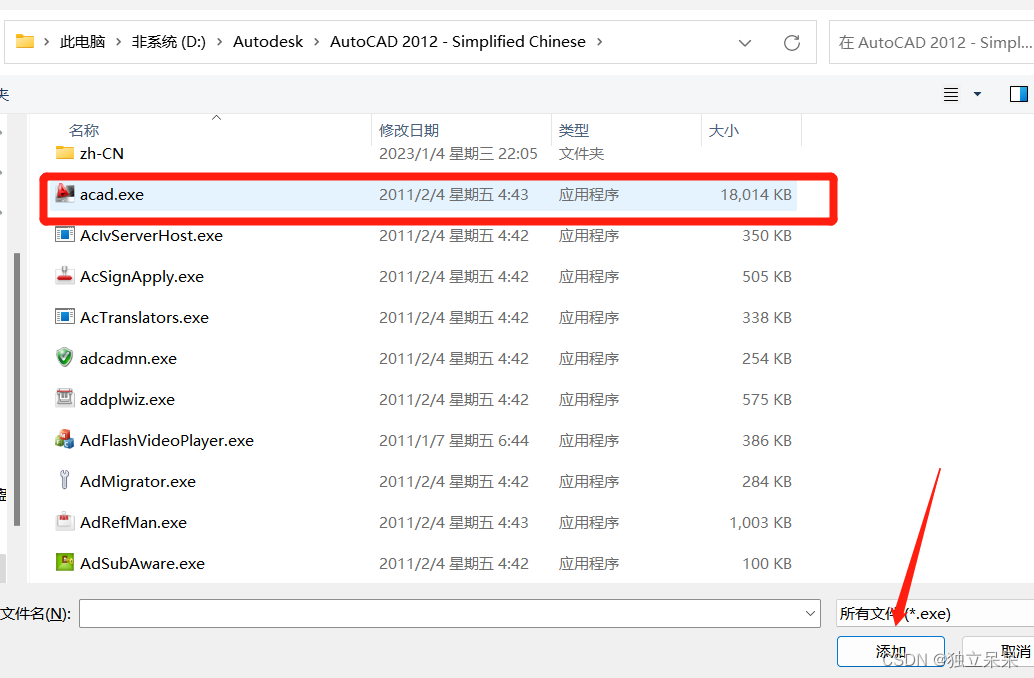
Task: Click the AcIvServerHost.exe file icon
Action: (65, 235)
